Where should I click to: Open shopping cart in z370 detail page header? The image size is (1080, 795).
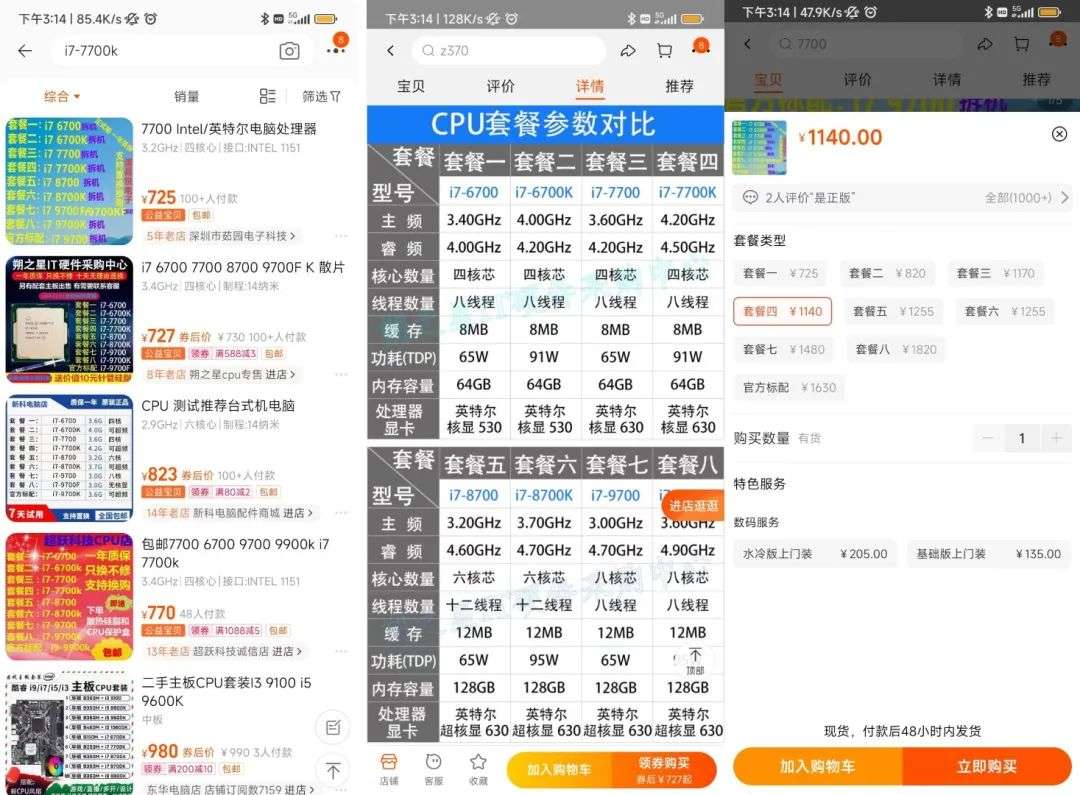click(x=665, y=50)
